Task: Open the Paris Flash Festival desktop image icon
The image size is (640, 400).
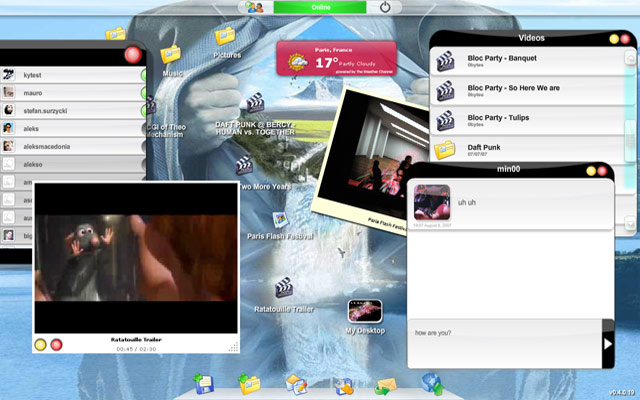Action: point(280,220)
